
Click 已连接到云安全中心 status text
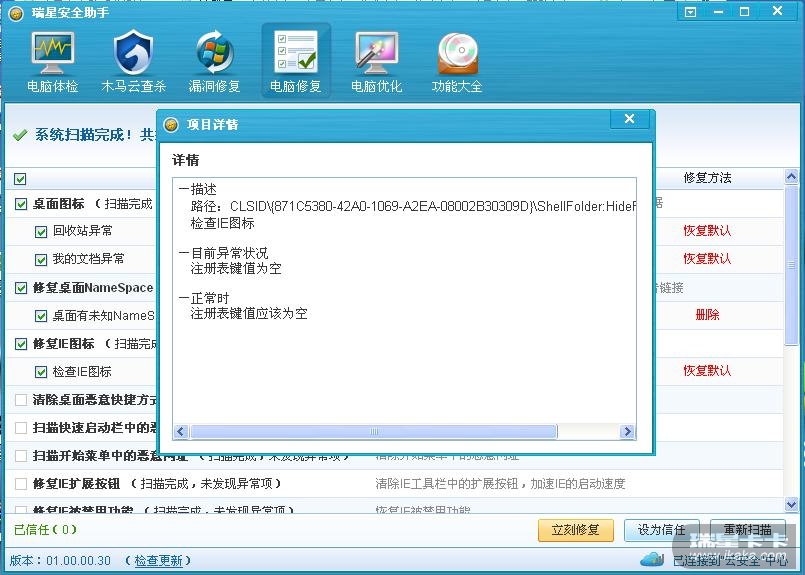point(730,561)
